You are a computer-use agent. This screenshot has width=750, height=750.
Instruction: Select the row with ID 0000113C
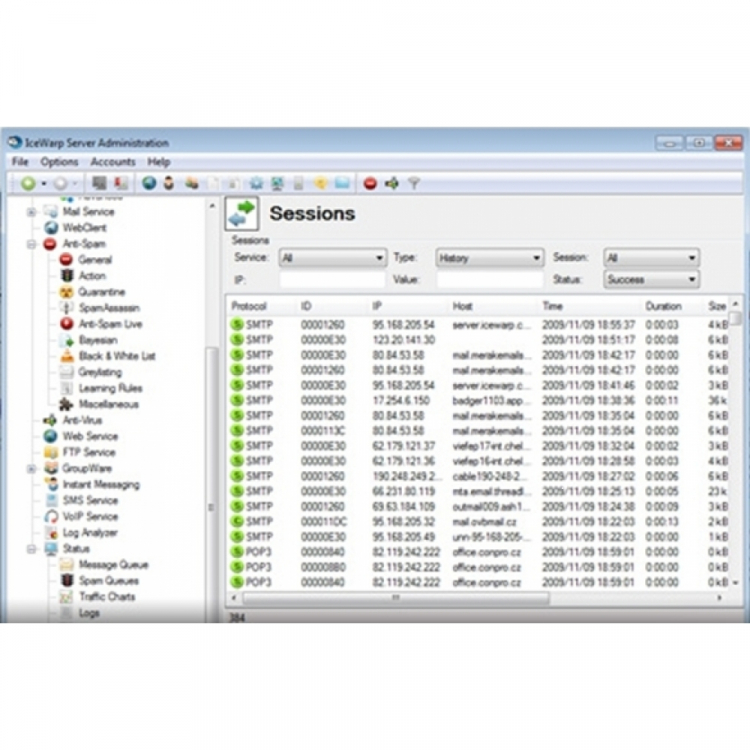coord(479,431)
